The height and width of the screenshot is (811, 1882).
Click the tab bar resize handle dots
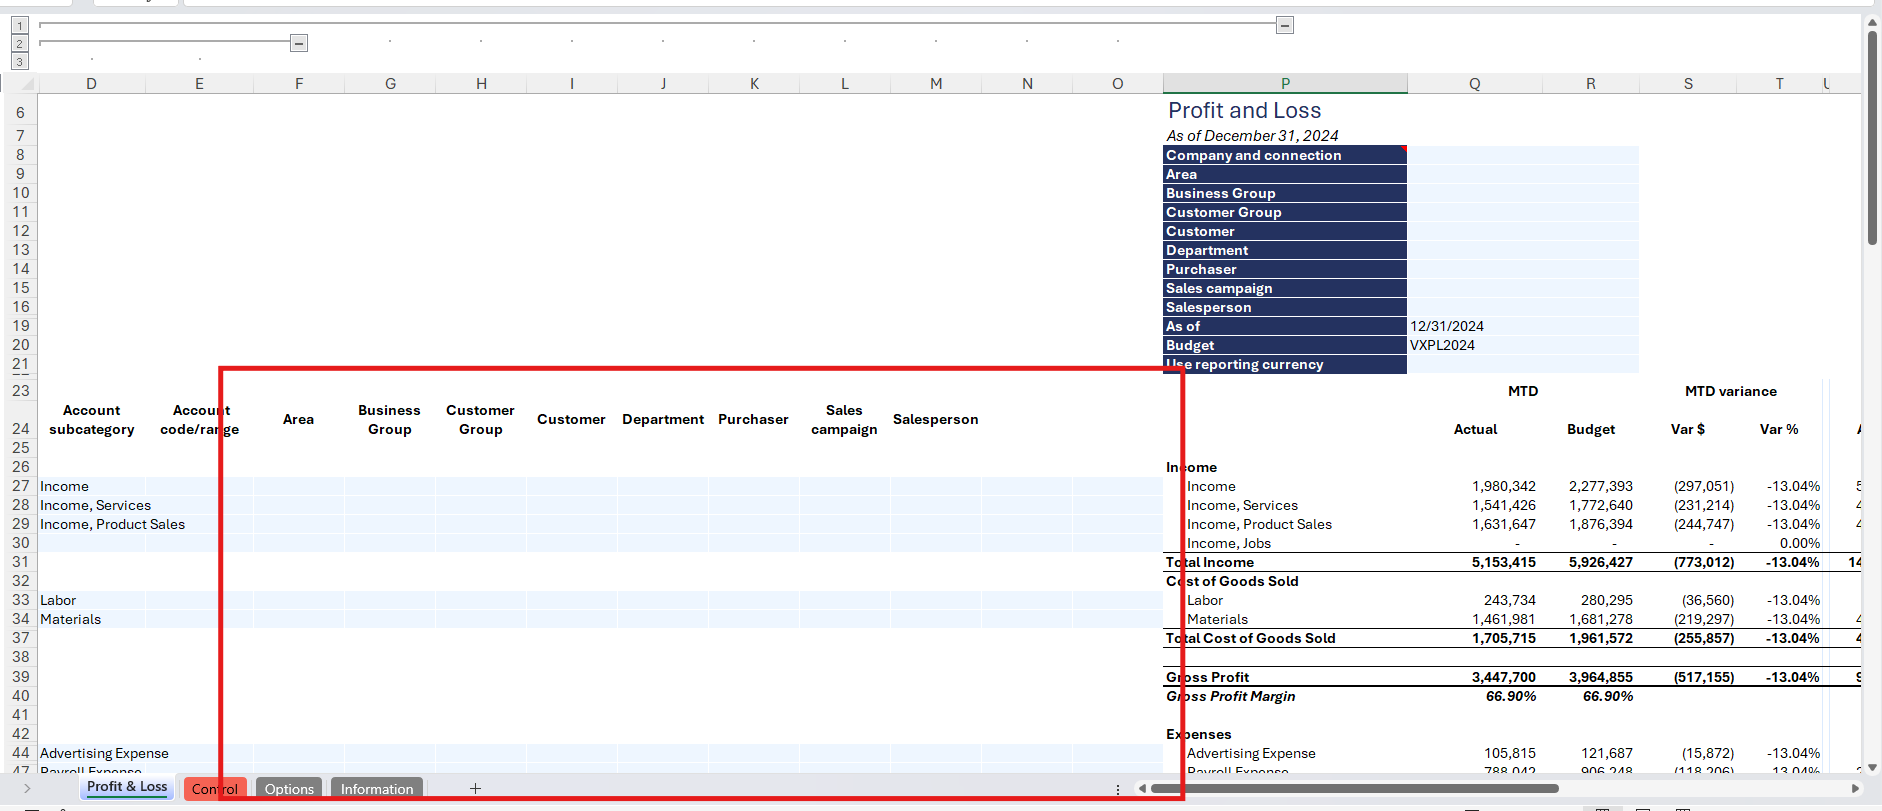(1117, 789)
